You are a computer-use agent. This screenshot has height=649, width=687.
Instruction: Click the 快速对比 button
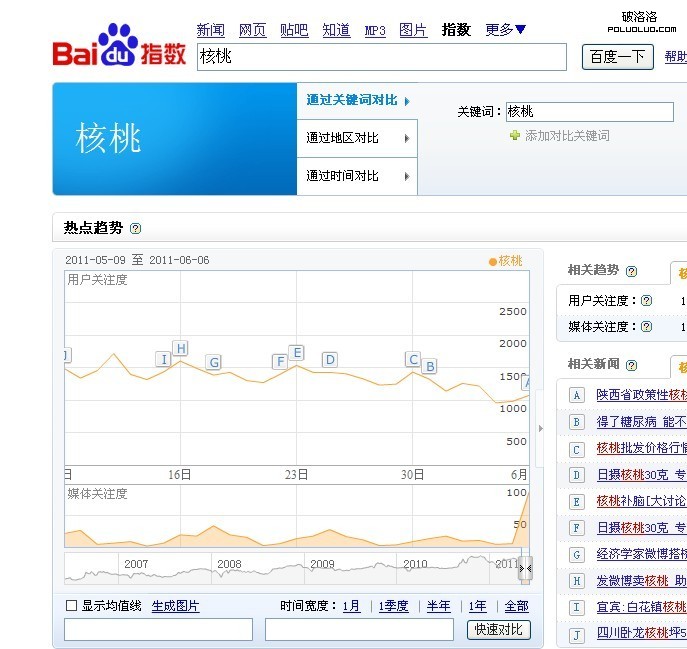[x=498, y=629]
